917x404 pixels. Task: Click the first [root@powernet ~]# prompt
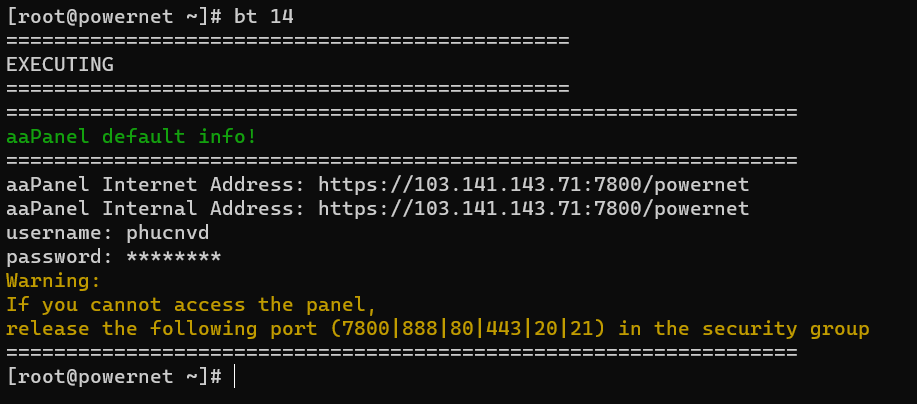click(x=113, y=17)
